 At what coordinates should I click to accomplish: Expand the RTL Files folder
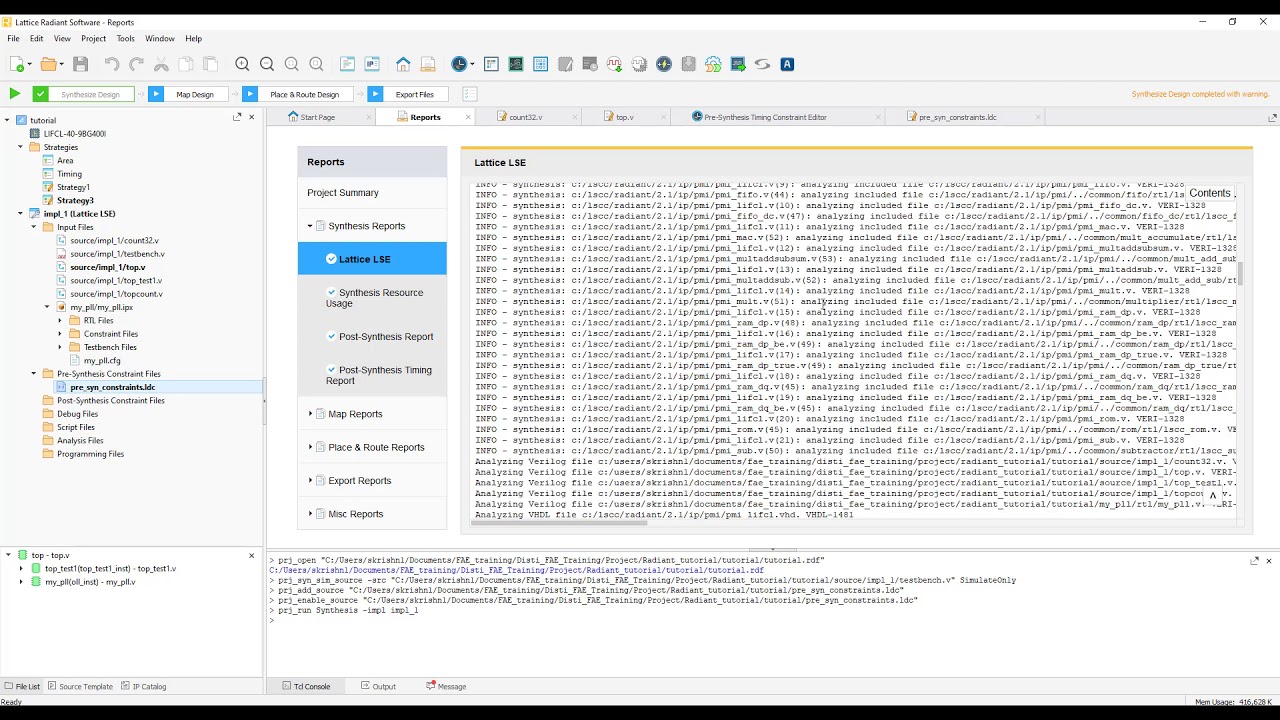pos(60,321)
